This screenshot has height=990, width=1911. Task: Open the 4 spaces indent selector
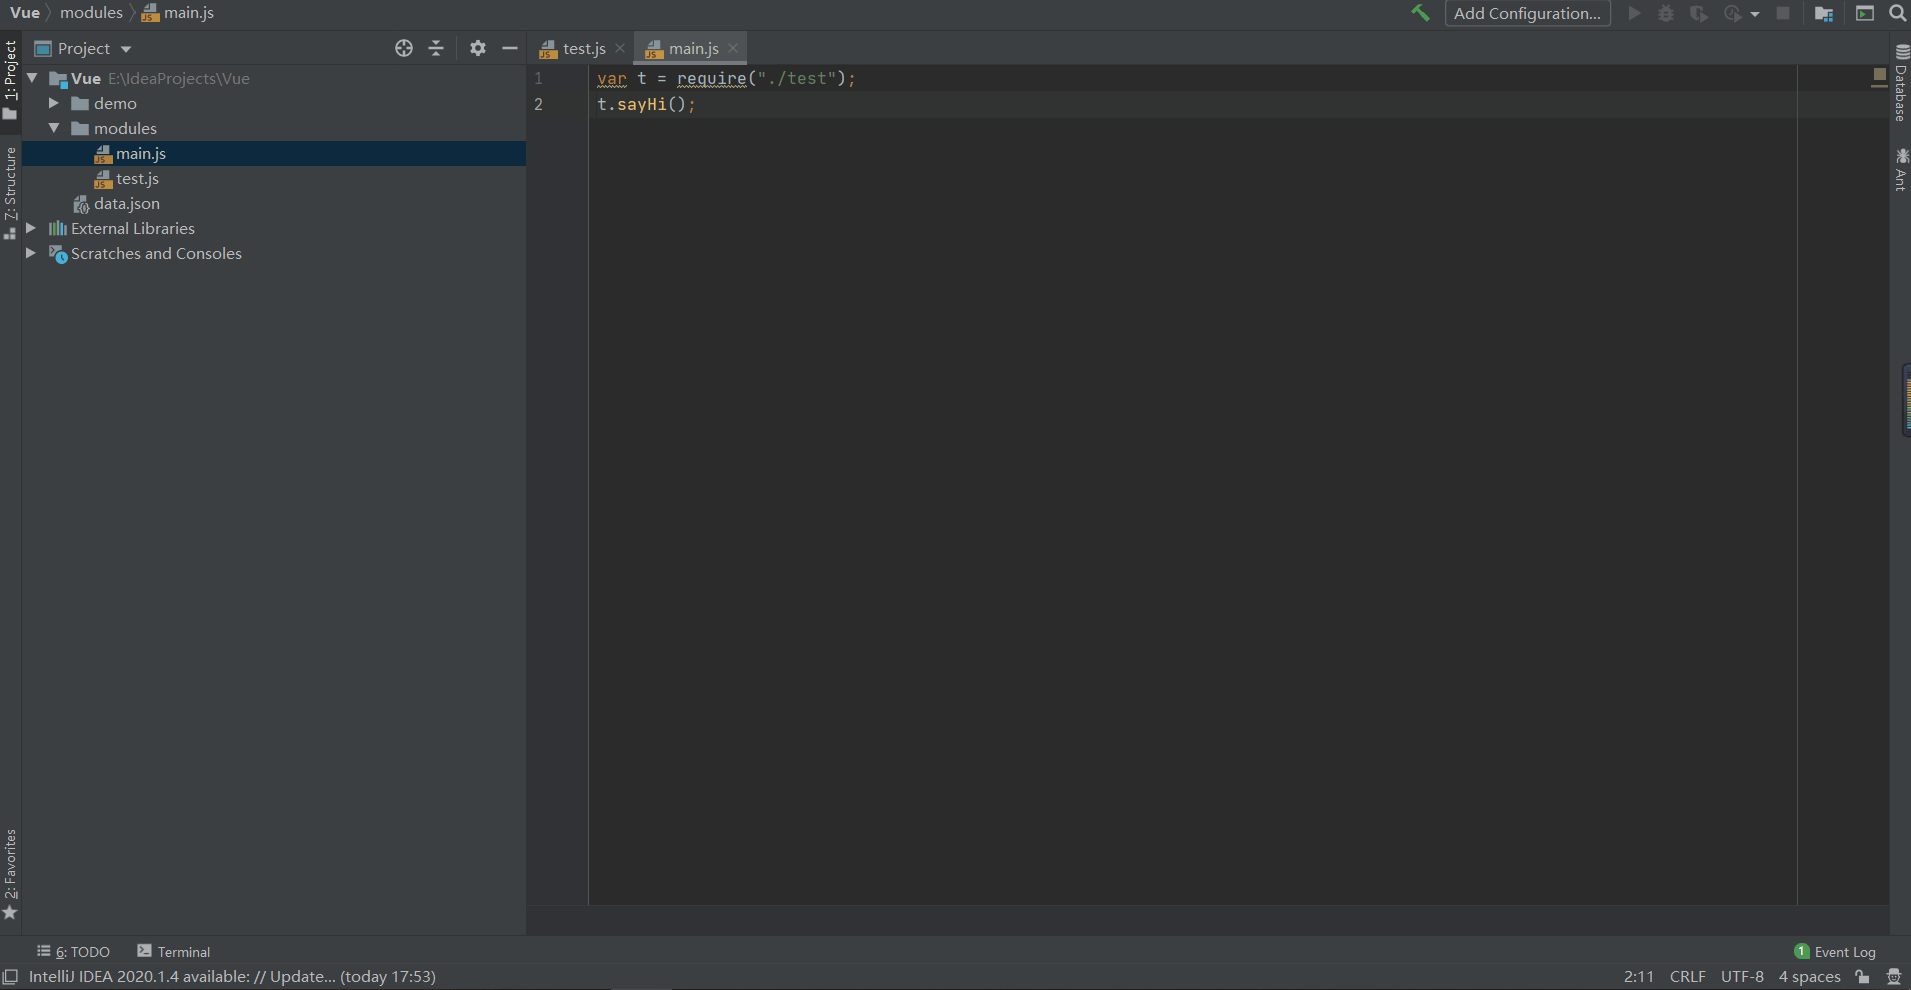[1809, 977]
